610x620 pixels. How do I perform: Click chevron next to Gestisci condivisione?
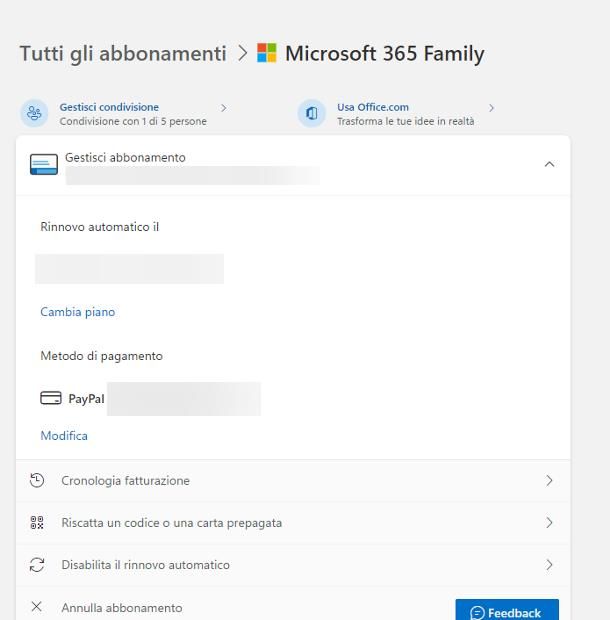pos(224,108)
